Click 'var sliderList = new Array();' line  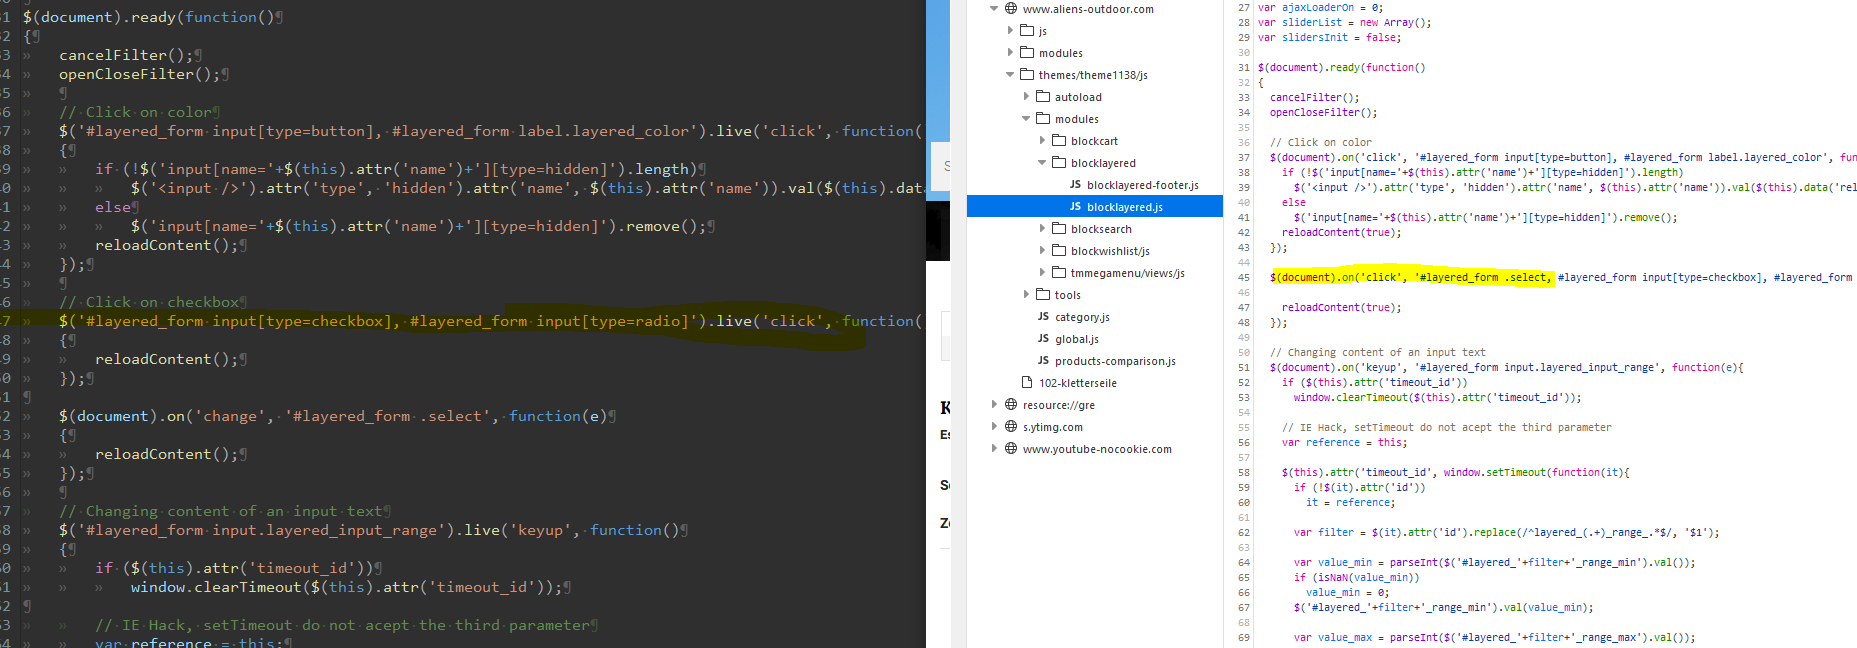(x=1344, y=23)
